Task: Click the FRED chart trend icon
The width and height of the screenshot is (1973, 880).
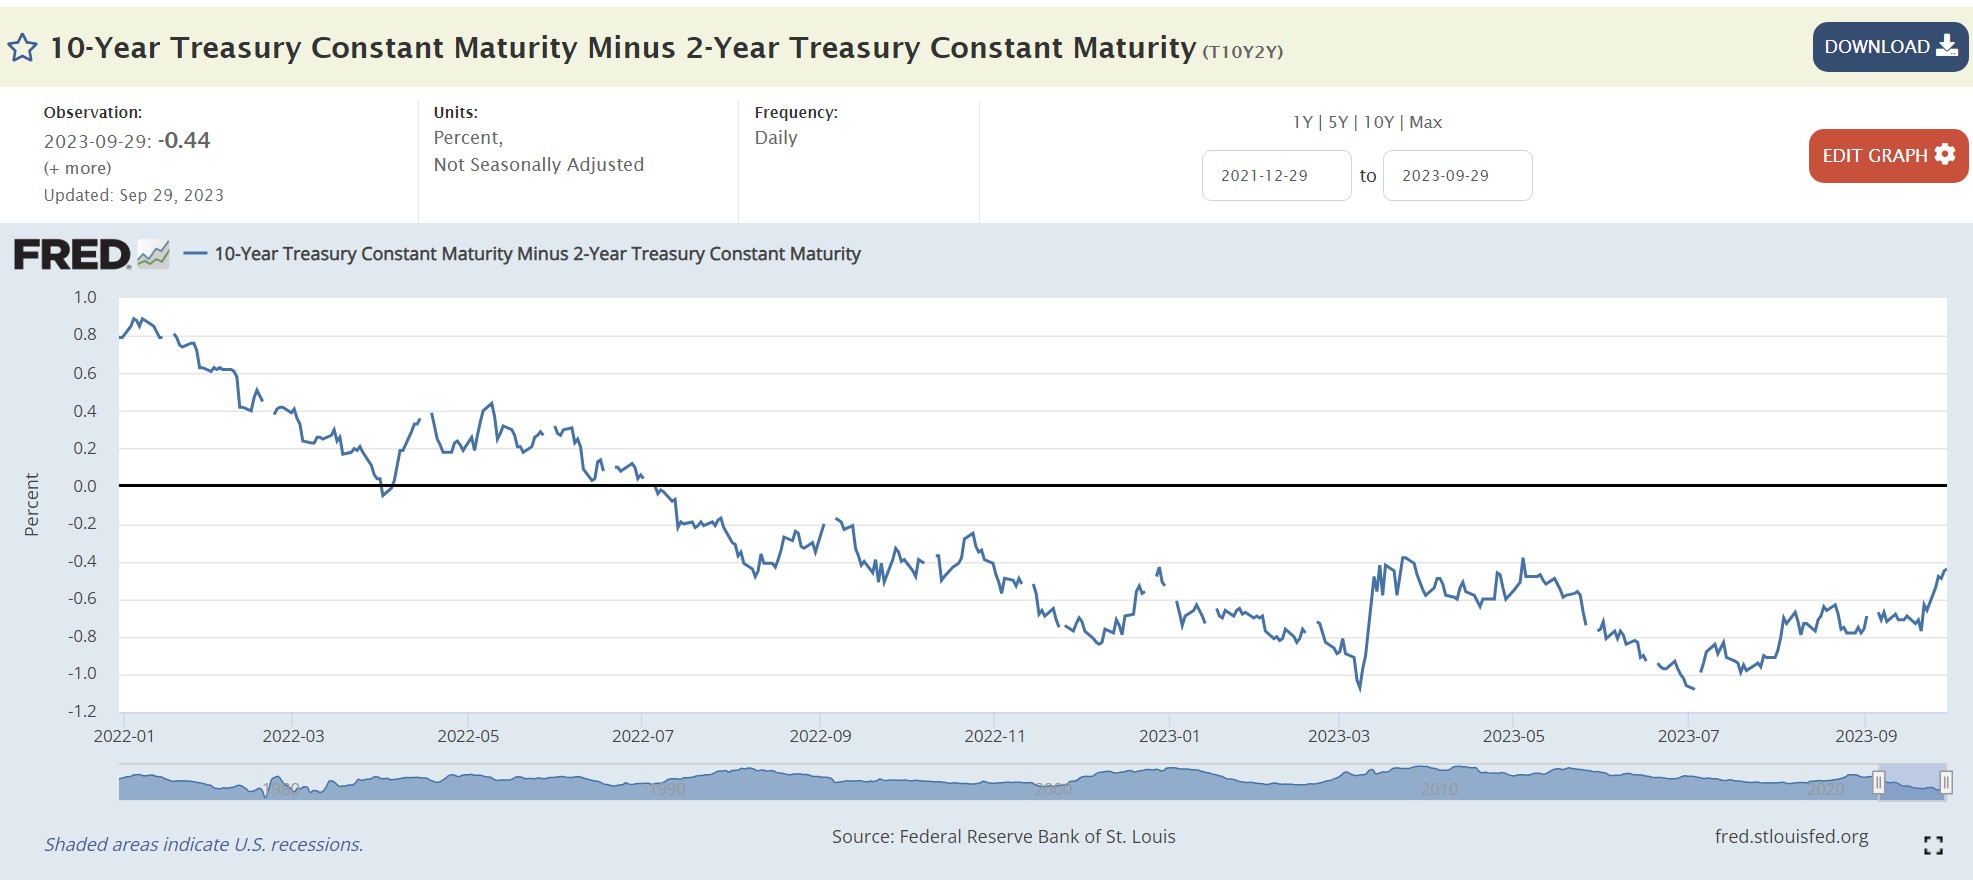Action: coord(153,254)
